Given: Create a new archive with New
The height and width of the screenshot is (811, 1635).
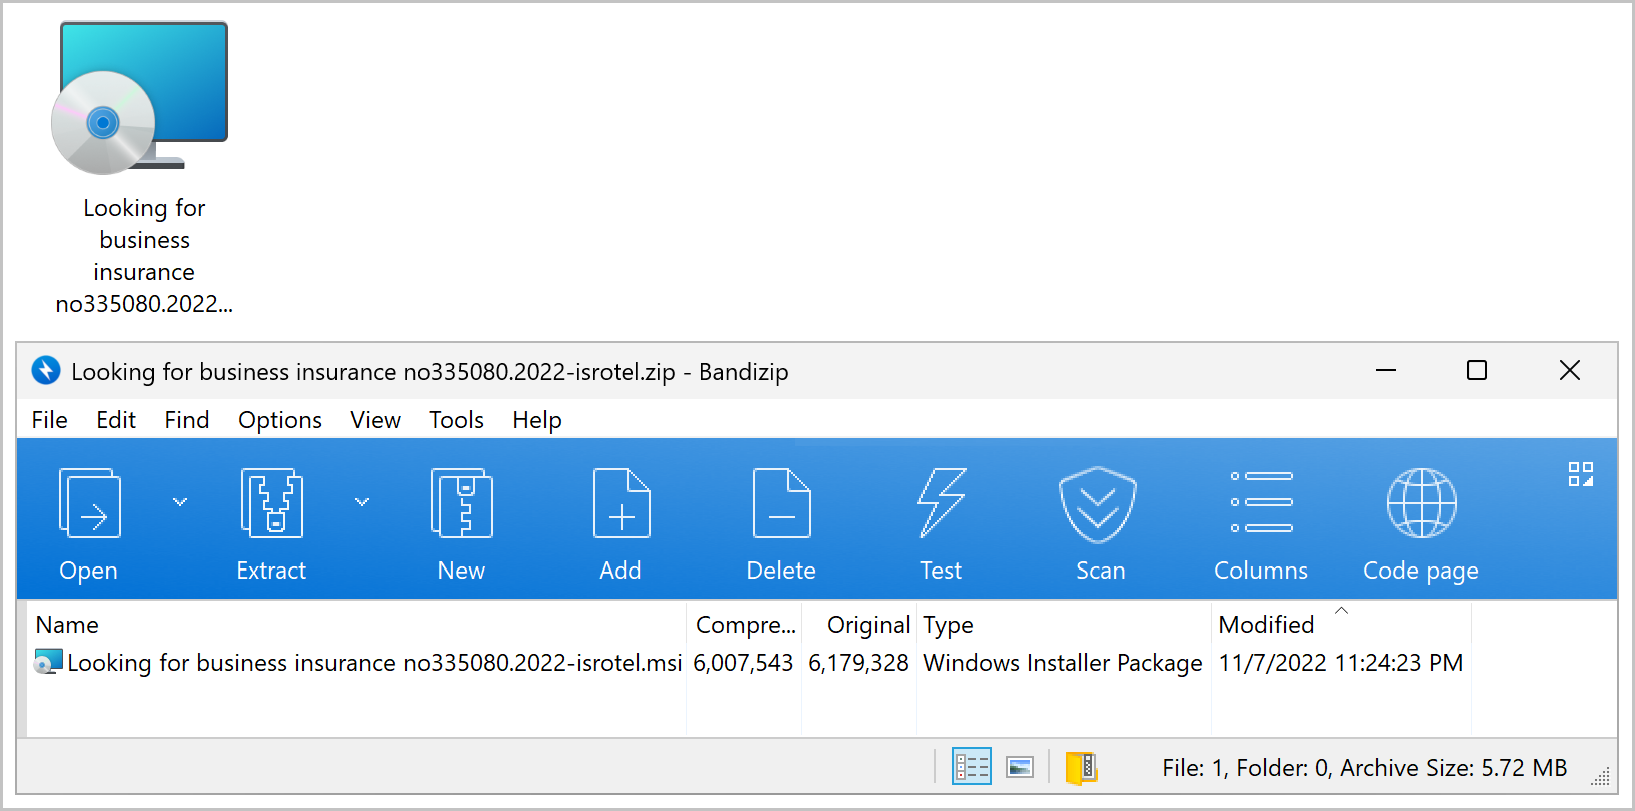Looking at the screenshot, I should 461,505.
